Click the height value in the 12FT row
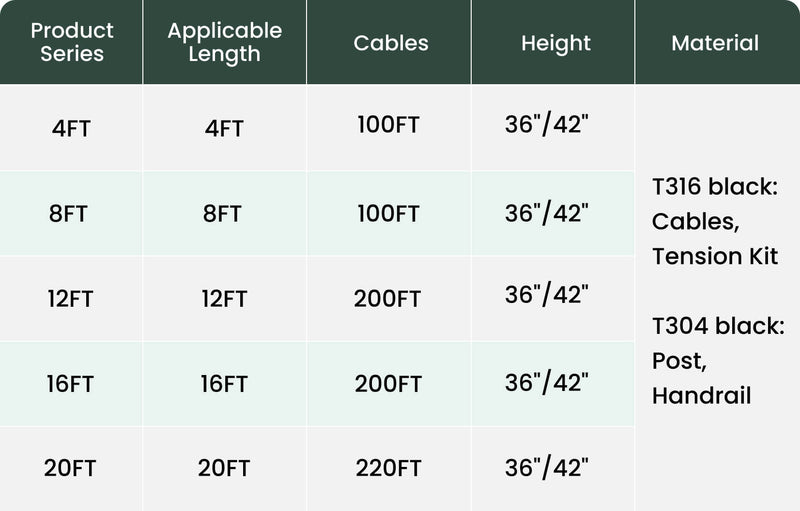800x511 pixels. point(546,296)
